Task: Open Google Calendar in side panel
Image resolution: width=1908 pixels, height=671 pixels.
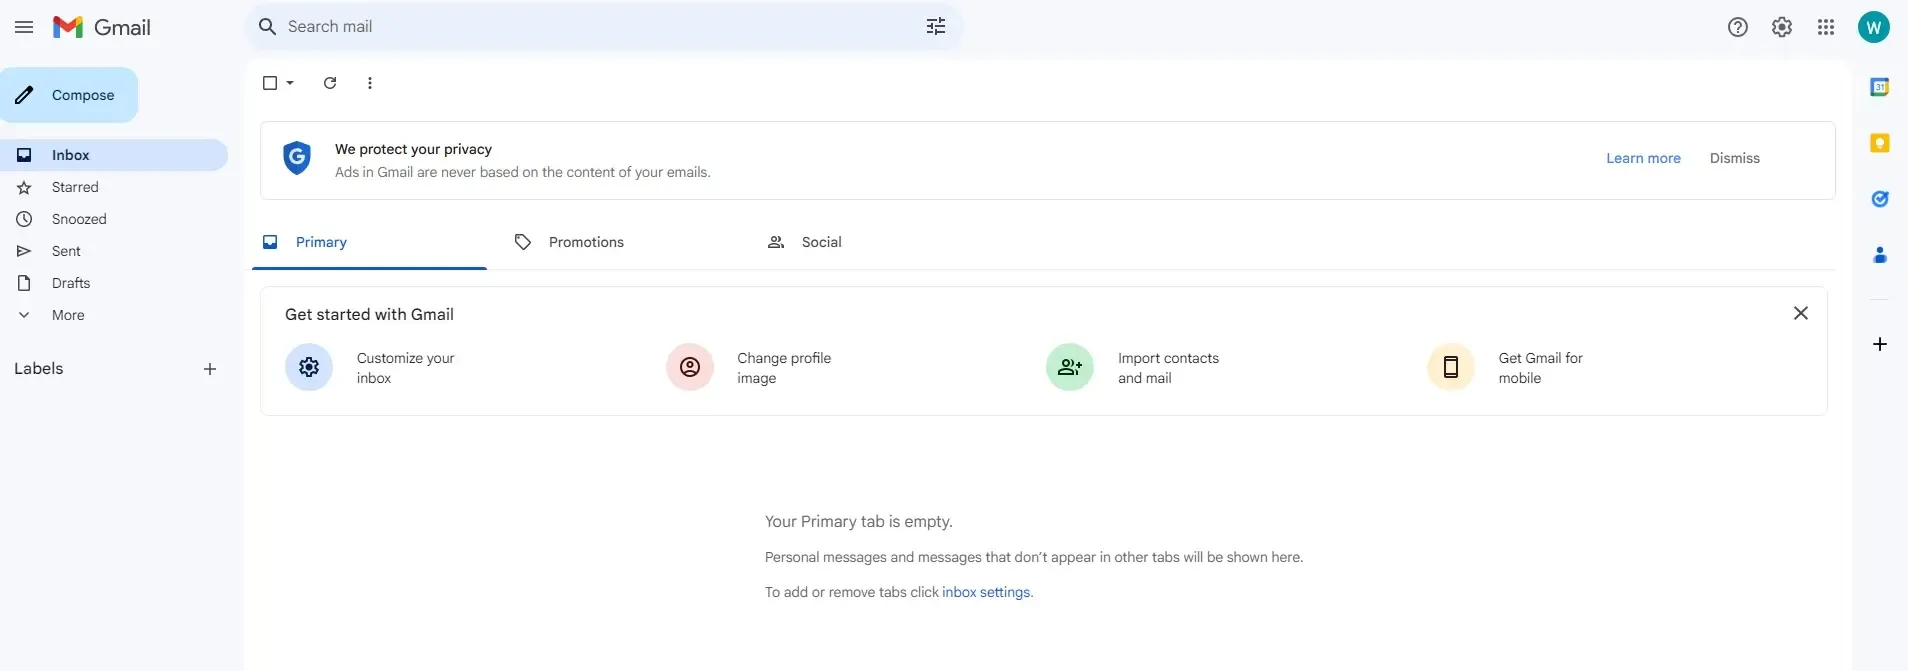Action: click(x=1879, y=87)
